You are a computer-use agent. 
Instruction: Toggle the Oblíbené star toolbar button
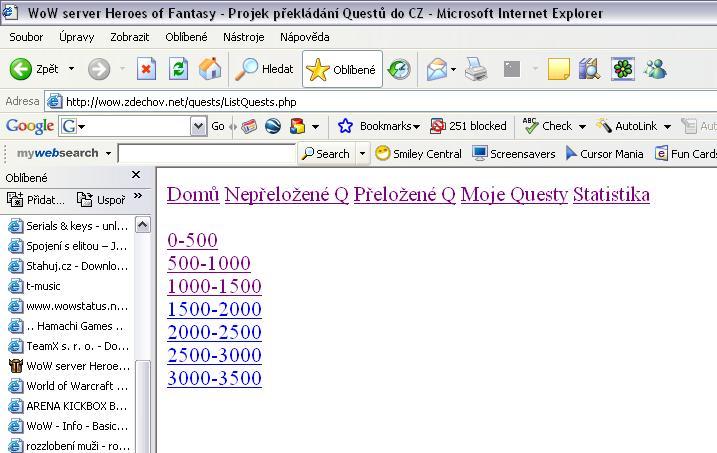pyautogui.click(x=342, y=69)
